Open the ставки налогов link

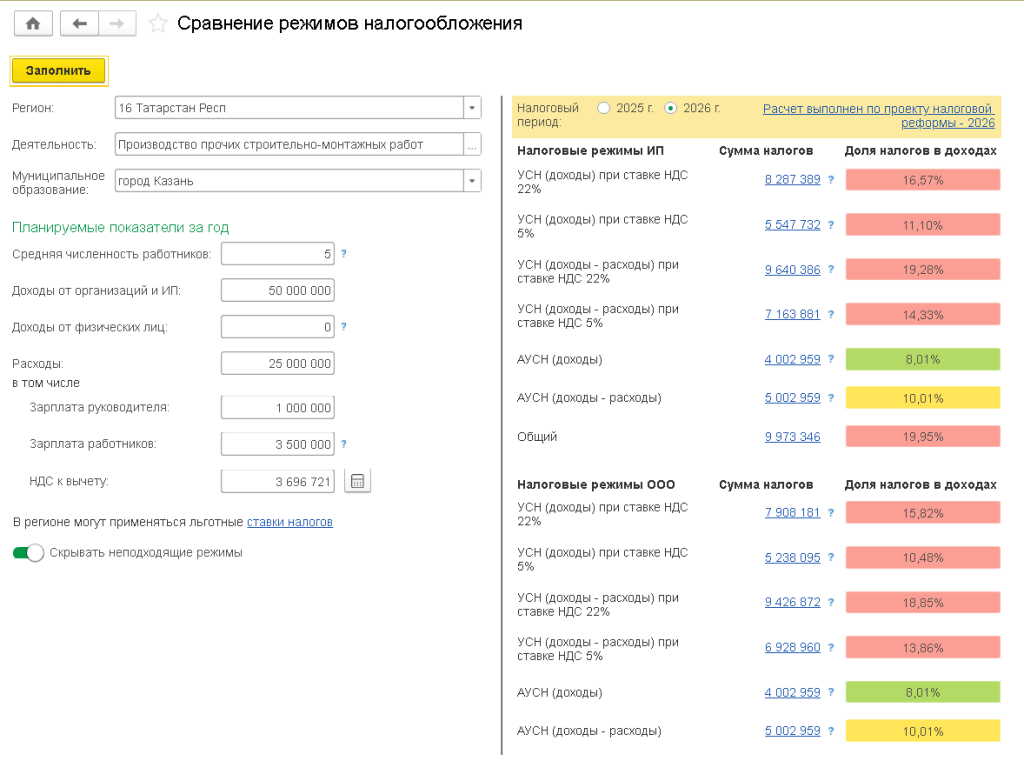[x=290, y=522]
